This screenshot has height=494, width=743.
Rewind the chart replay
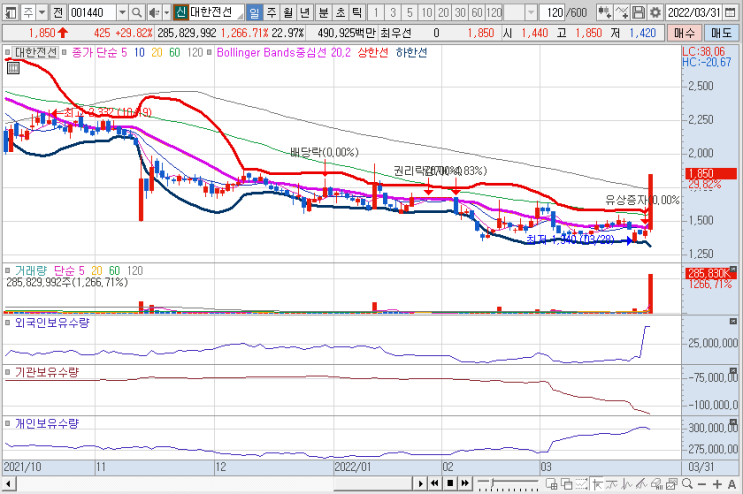[435, 484]
